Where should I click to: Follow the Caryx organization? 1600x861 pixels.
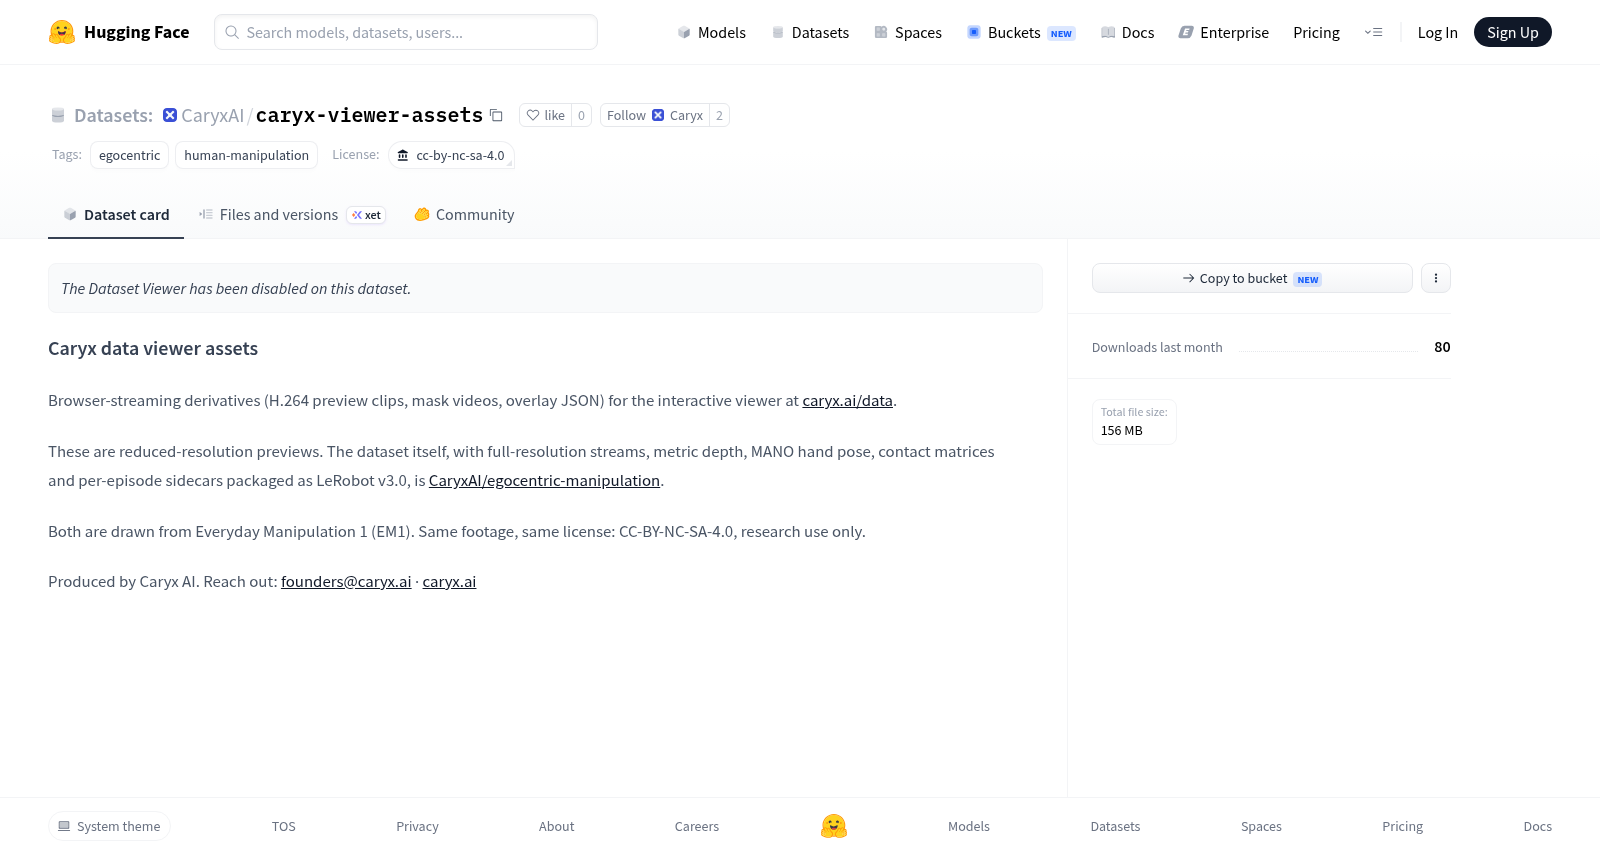(x=655, y=115)
